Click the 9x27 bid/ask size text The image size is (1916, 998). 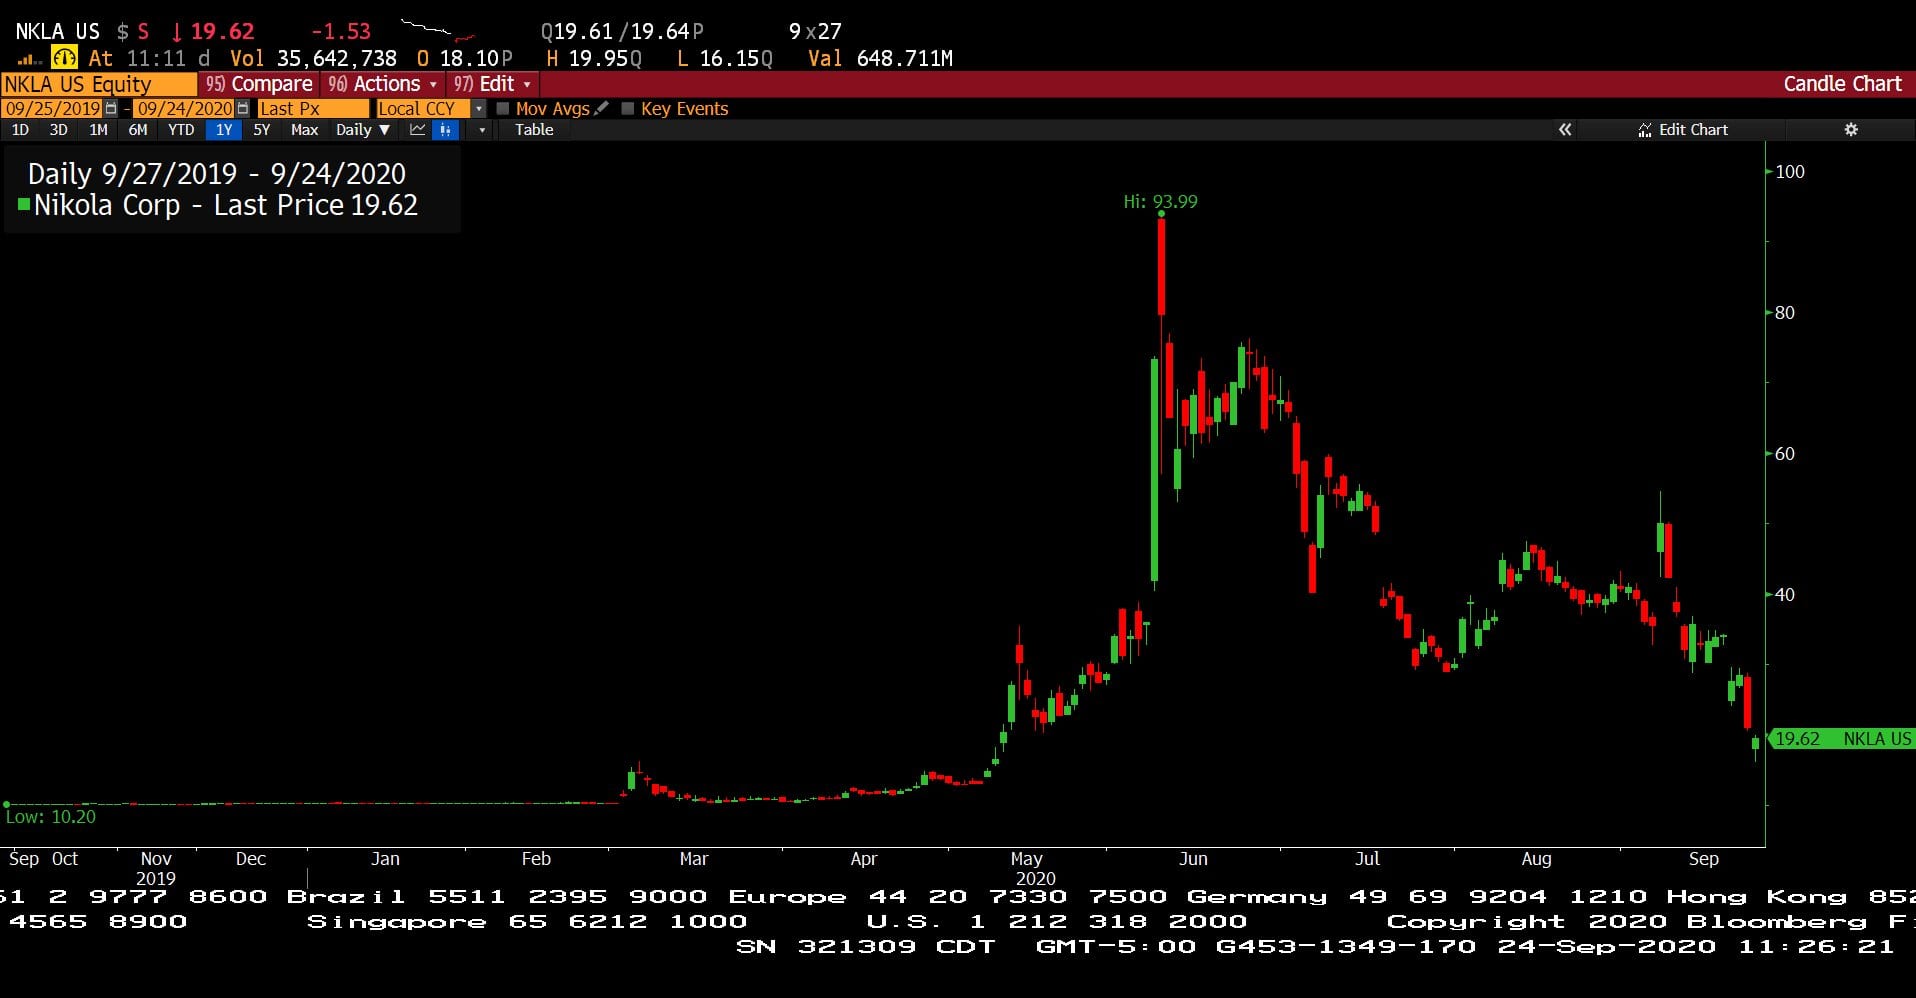[815, 32]
